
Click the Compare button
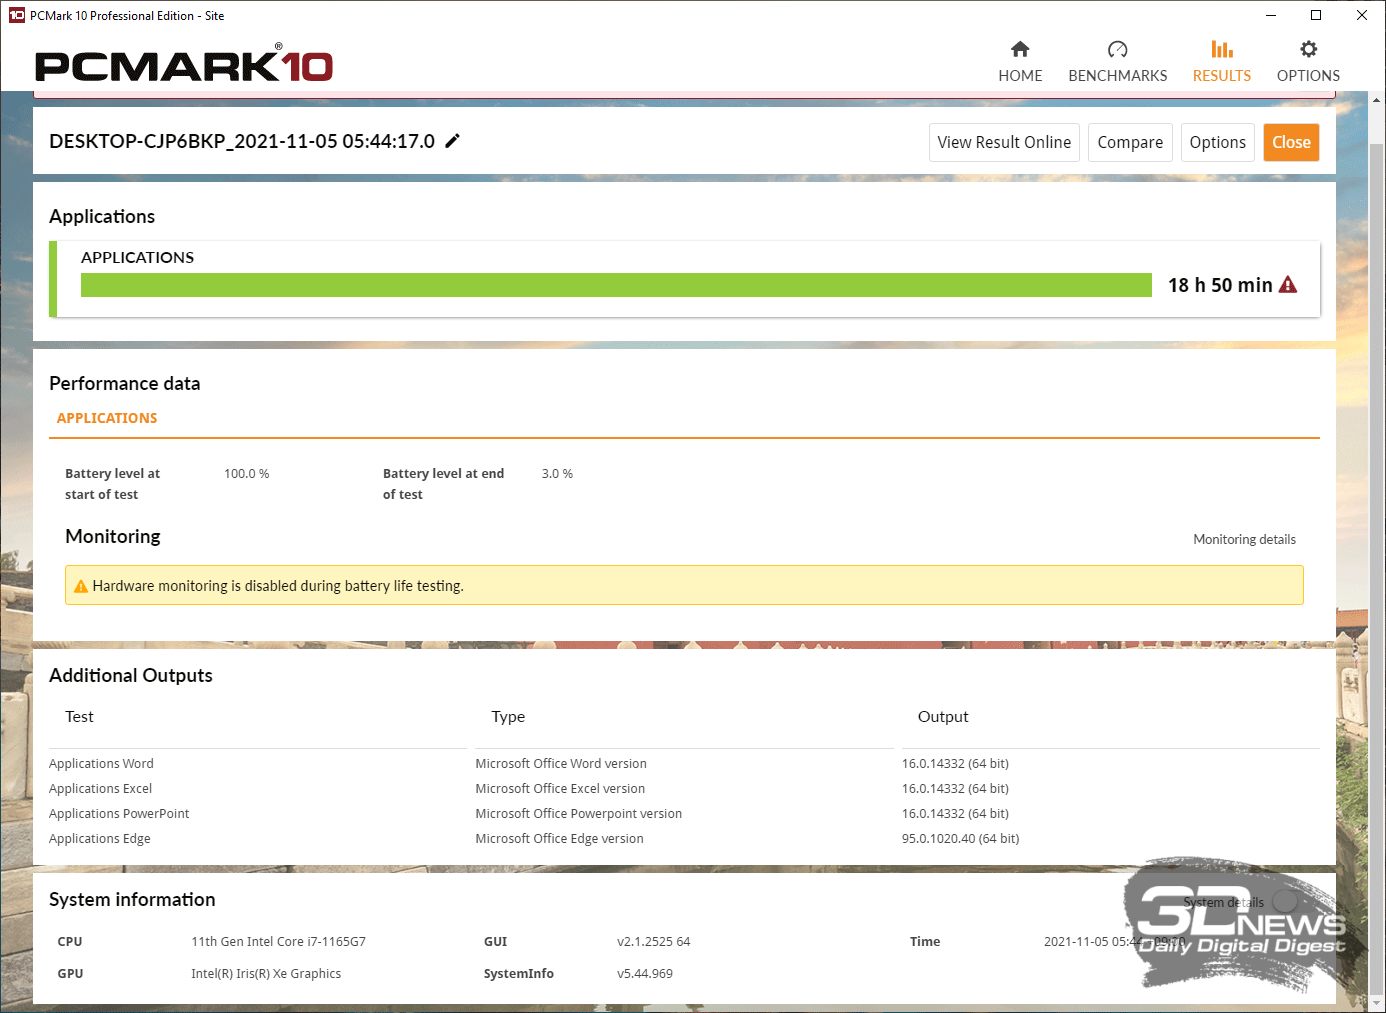(1130, 142)
